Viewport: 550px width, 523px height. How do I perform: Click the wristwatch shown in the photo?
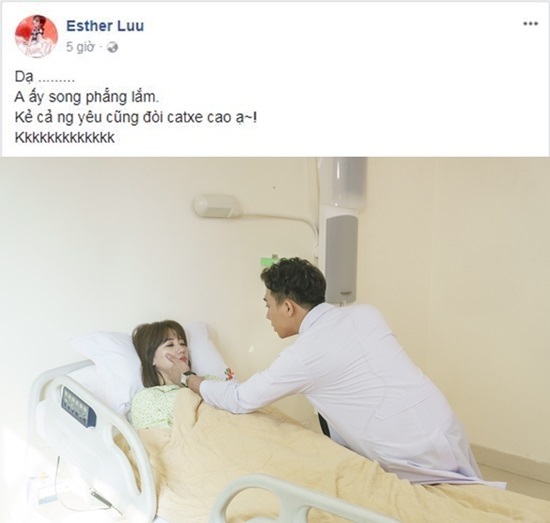tap(186, 378)
